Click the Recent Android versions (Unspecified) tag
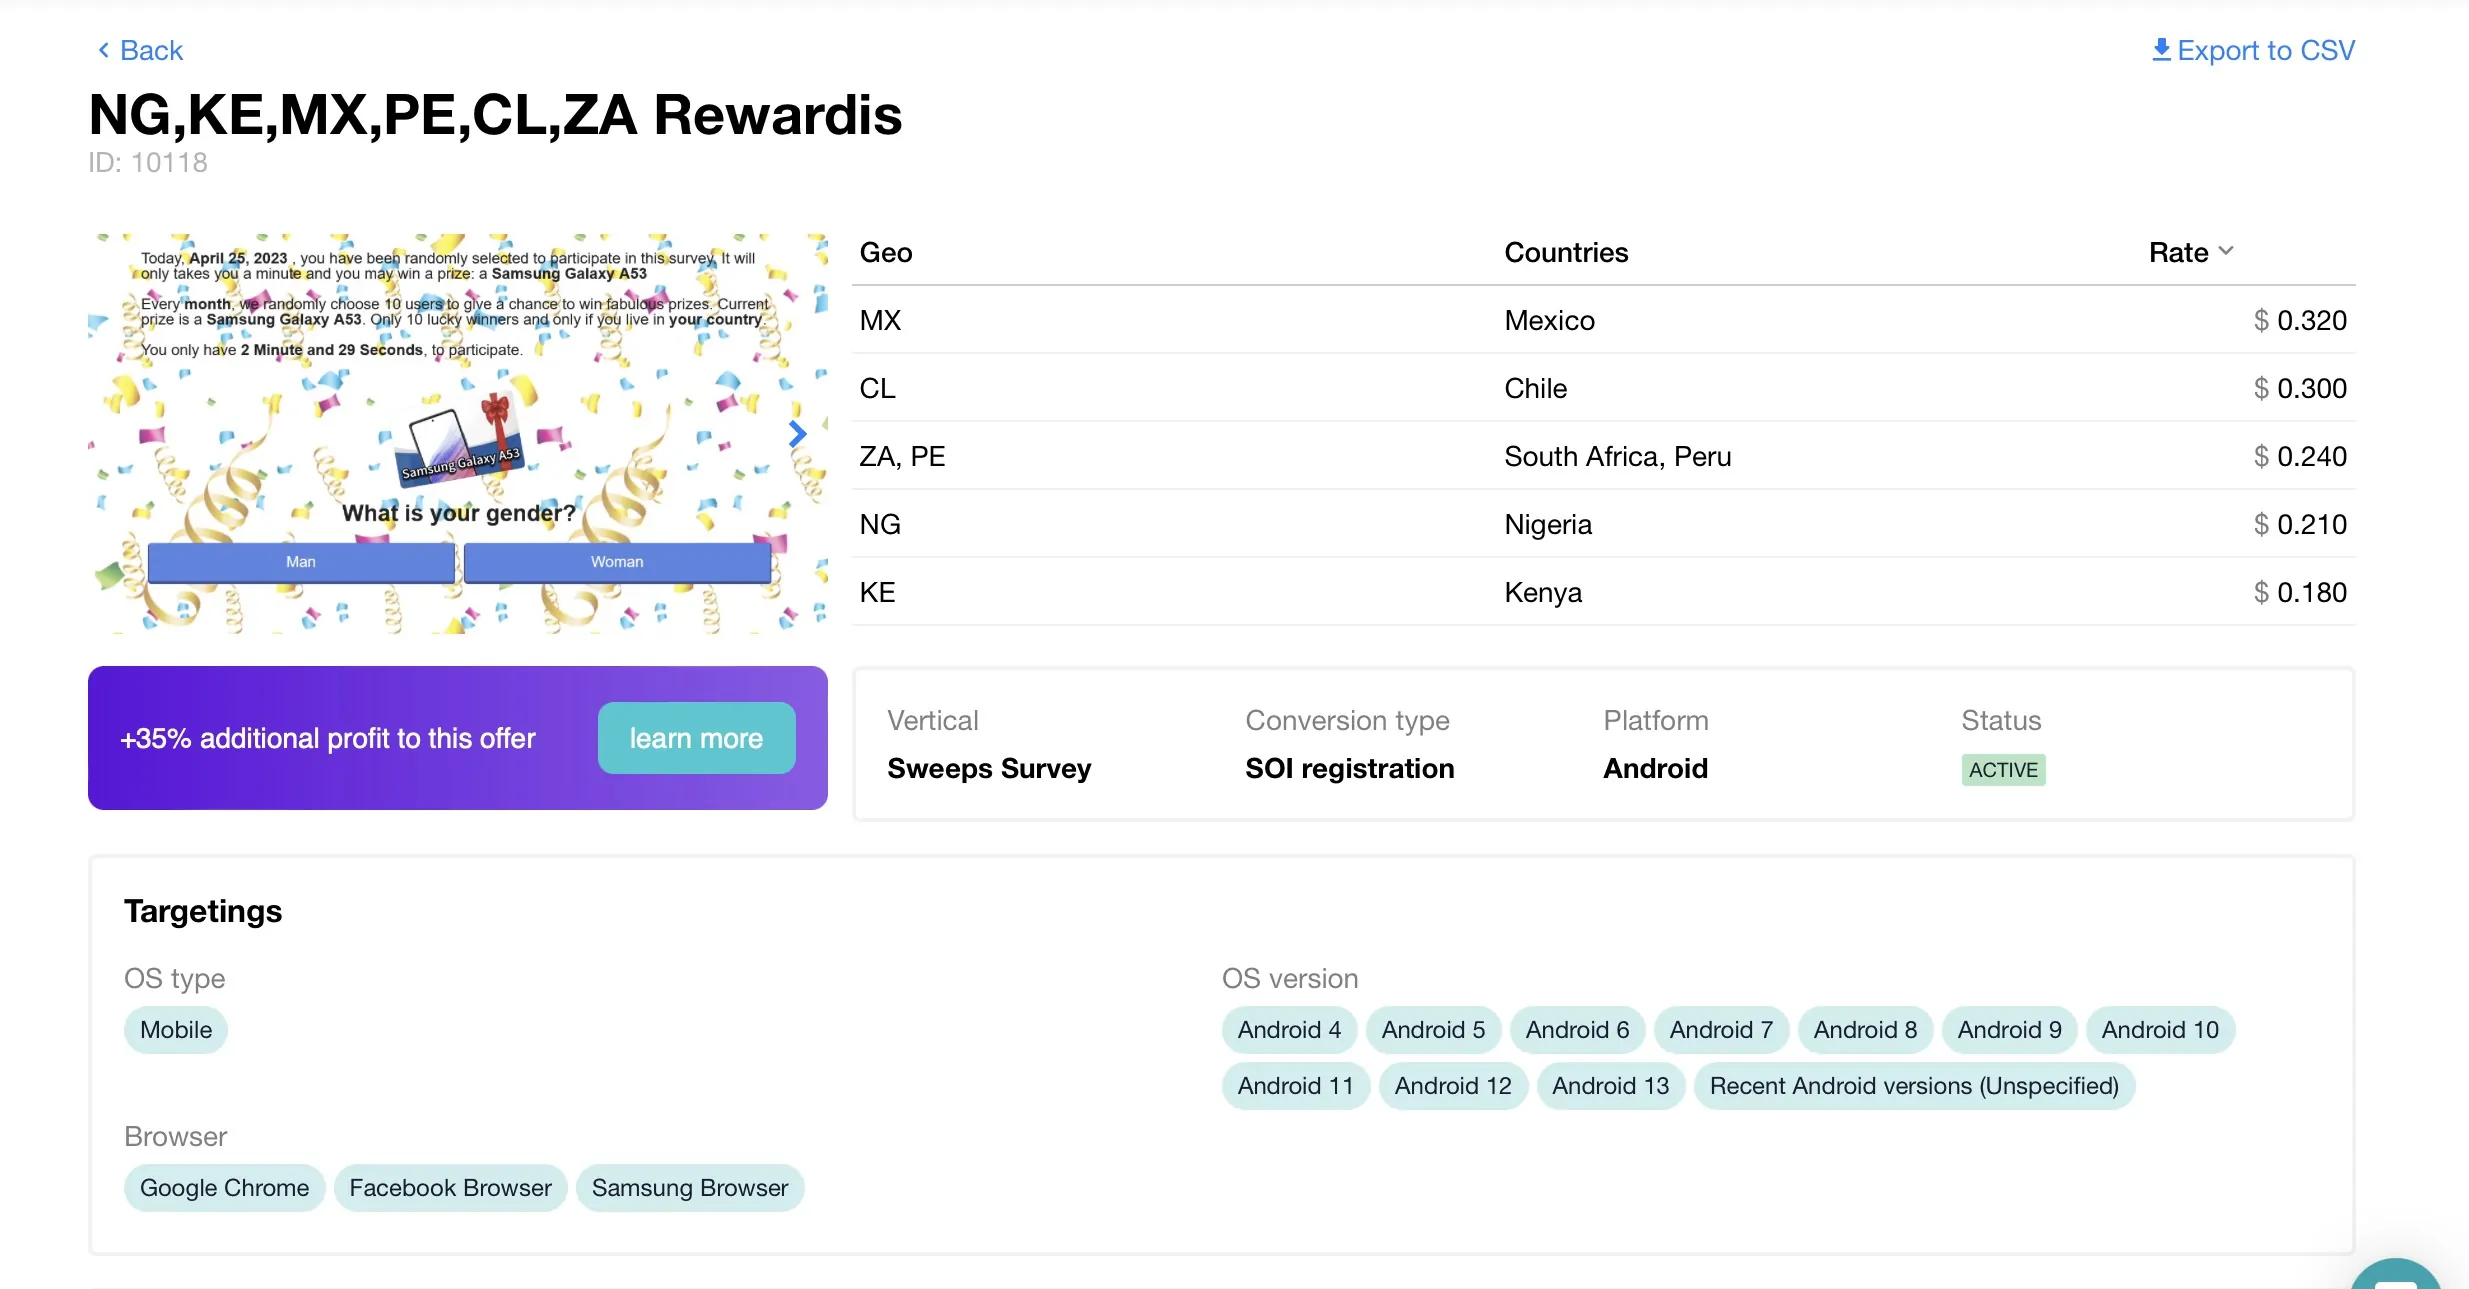Viewport: 2469px width, 1289px height. (1914, 1085)
